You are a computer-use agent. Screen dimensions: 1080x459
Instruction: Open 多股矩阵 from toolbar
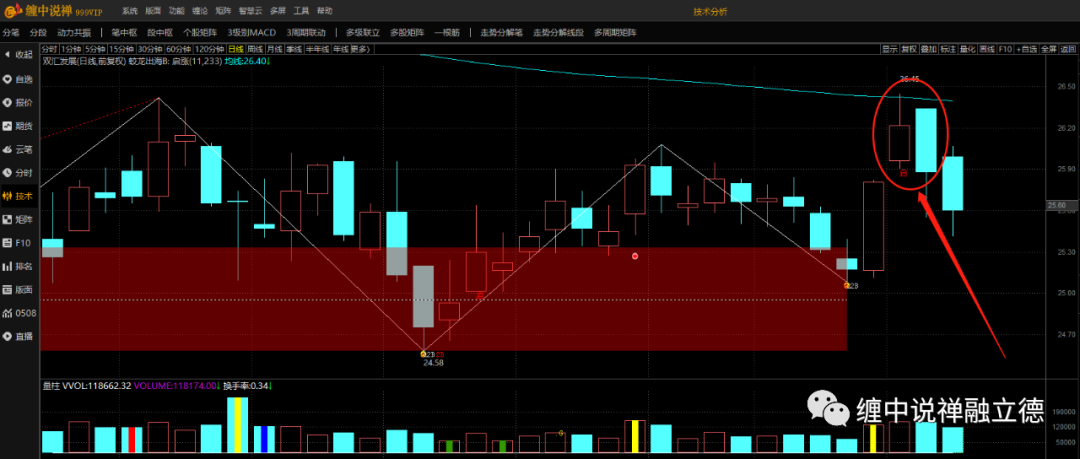point(407,32)
